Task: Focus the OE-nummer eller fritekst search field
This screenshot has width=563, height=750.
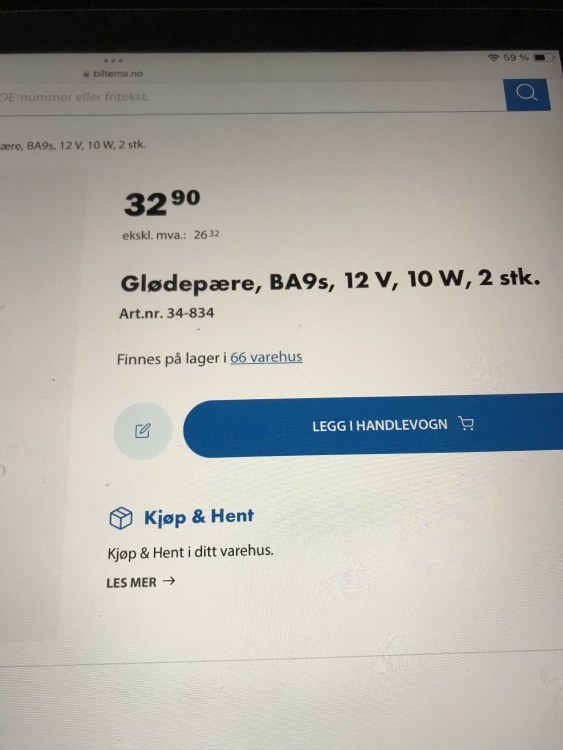Action: pyautogui.click(x=251, y=98)
